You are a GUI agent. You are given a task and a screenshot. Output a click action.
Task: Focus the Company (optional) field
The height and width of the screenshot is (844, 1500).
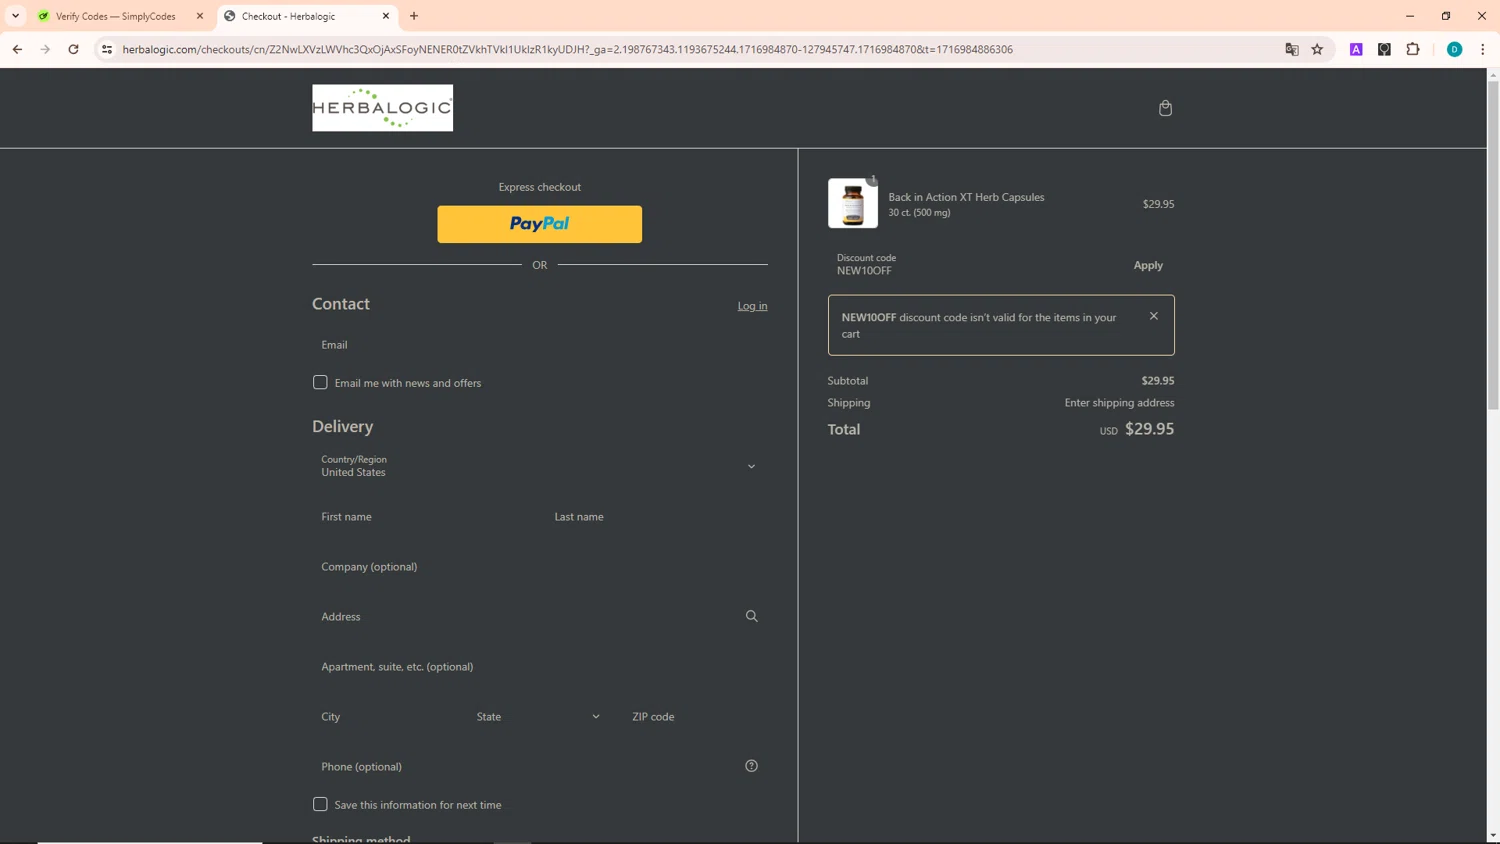tap(540, 566)
